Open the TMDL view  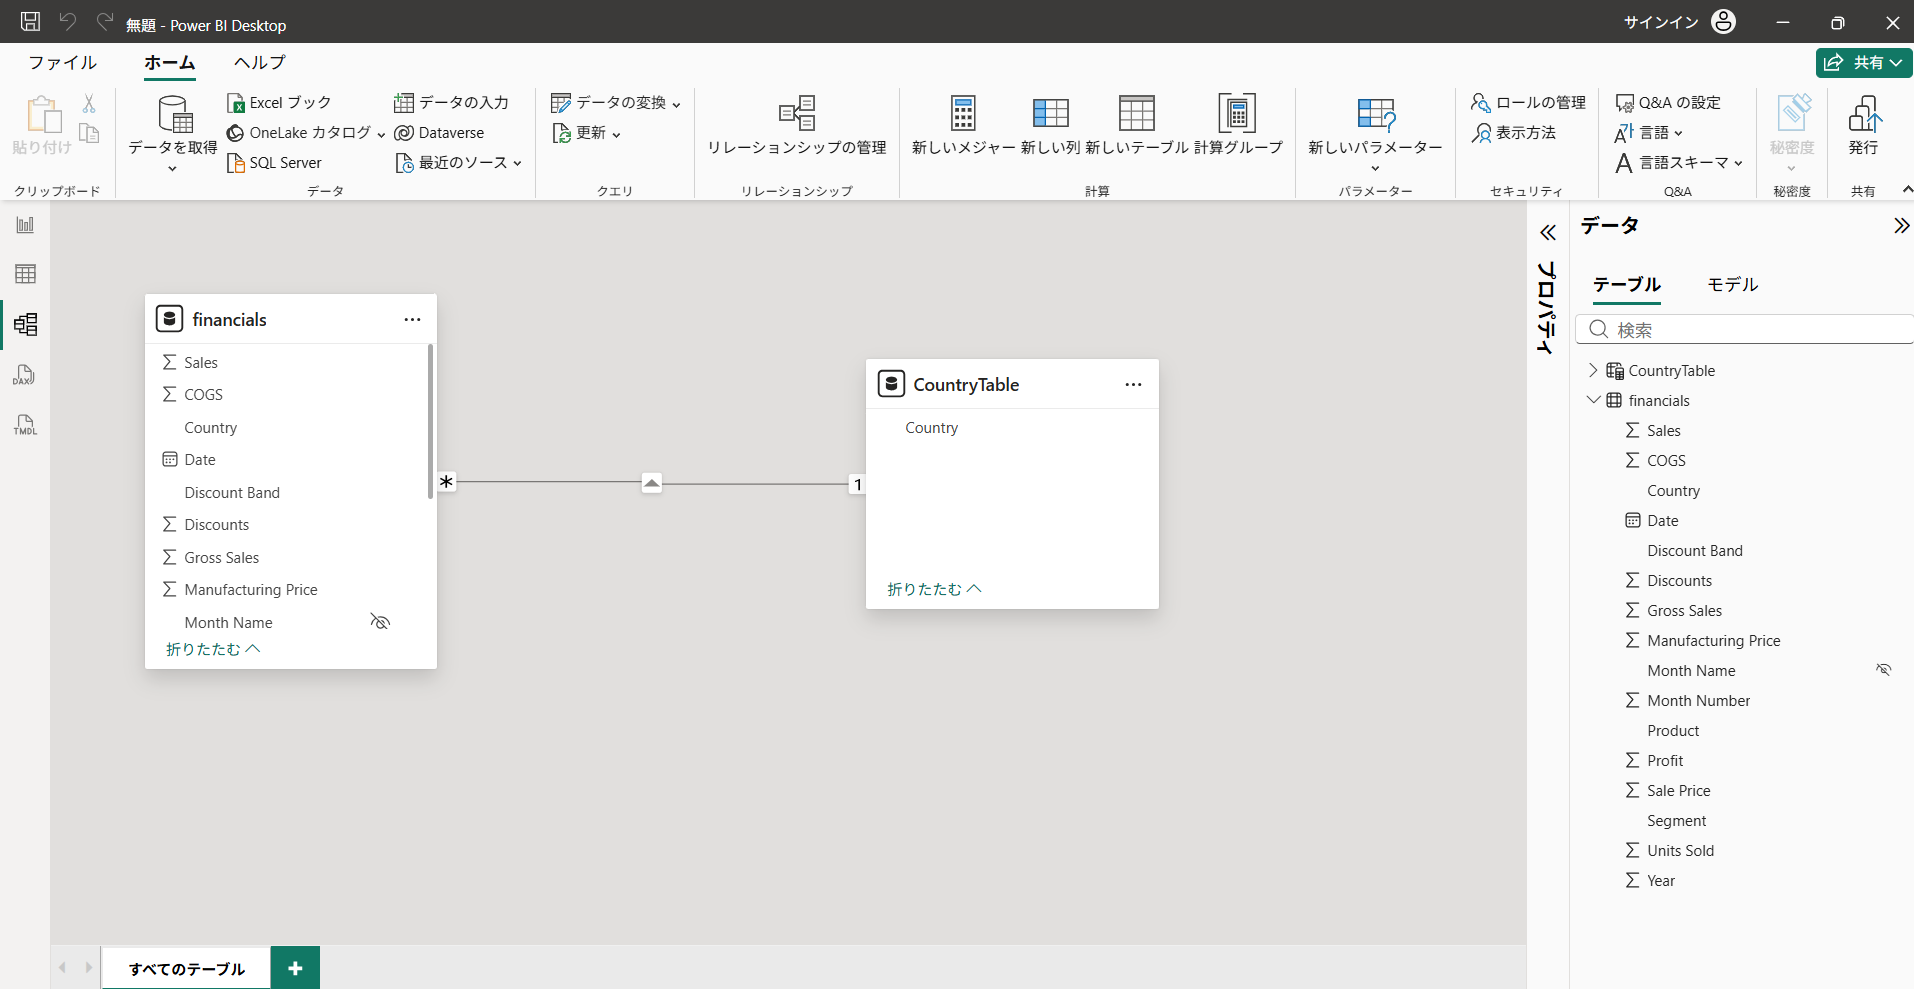[25, 425]
